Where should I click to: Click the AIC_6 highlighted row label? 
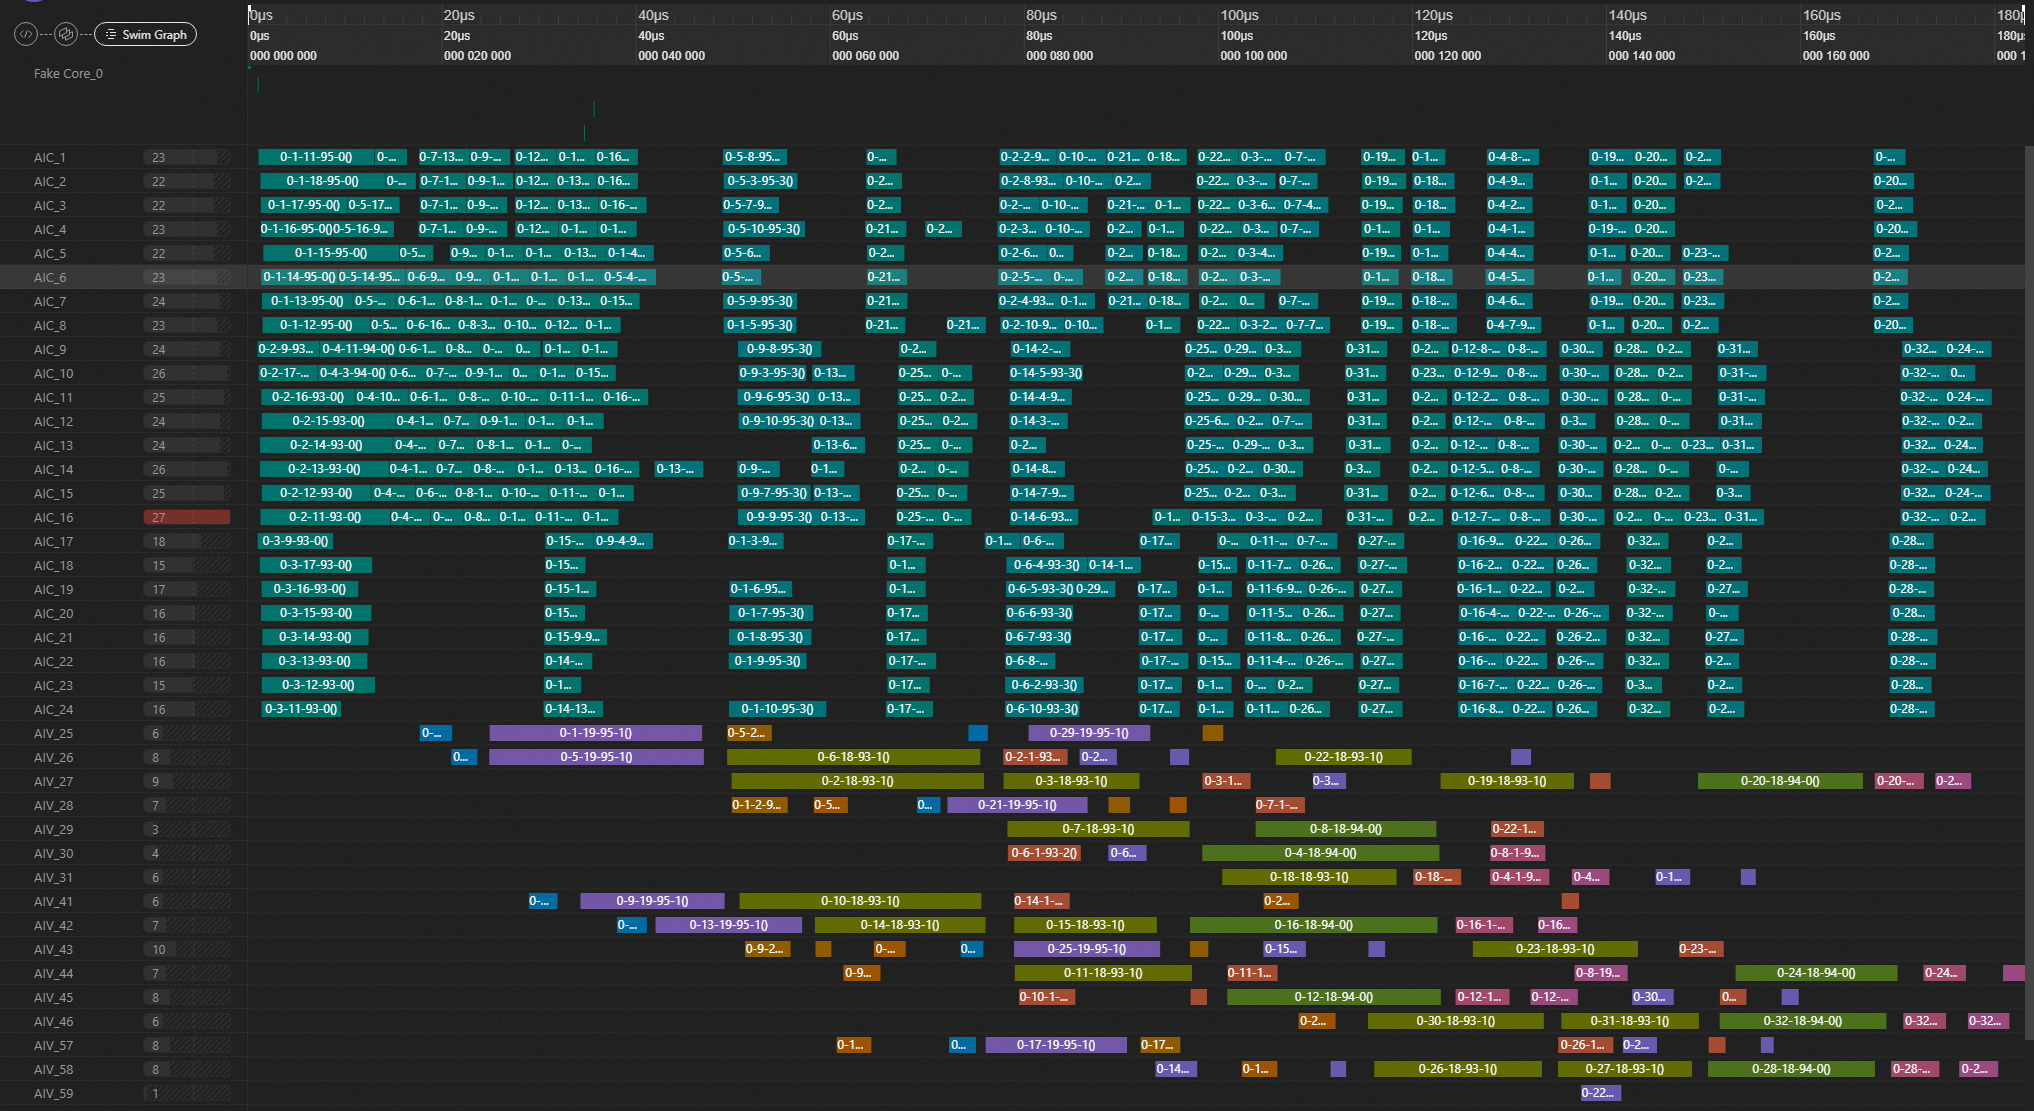[50, 278]
